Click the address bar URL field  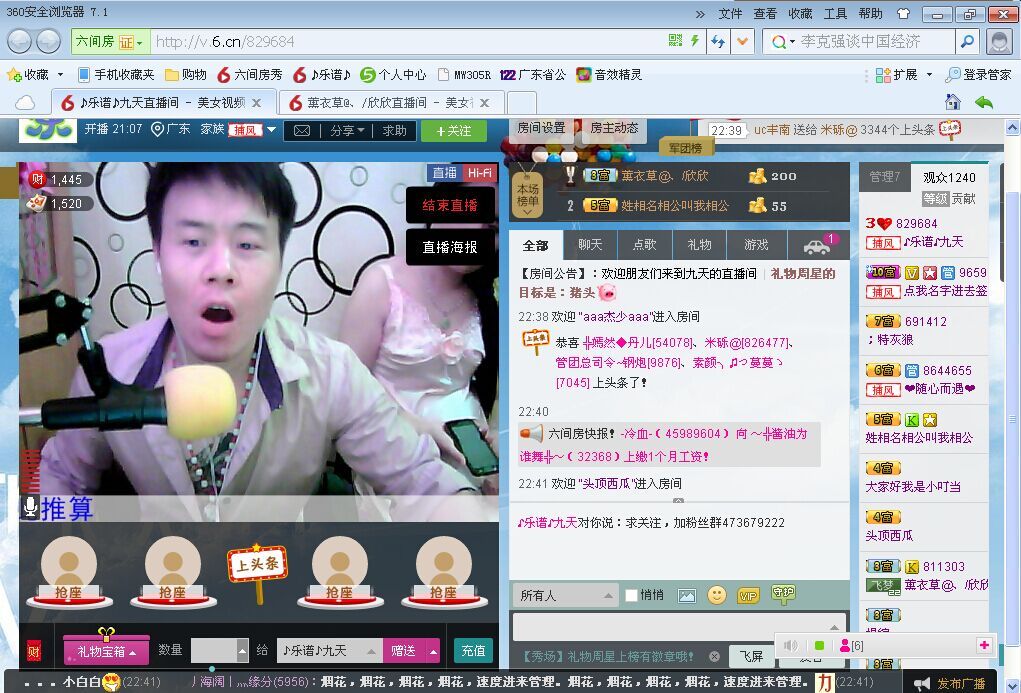408,42
